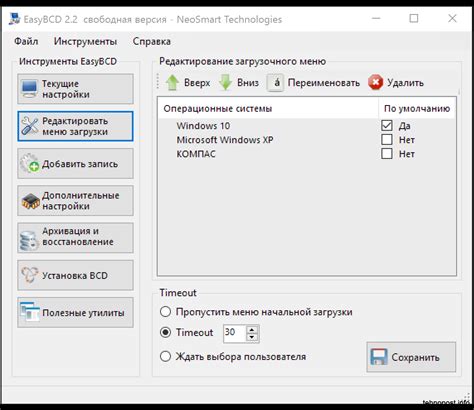Image resolution: width=474 pixels, height=410 pixels.
Task: Check the default checkbox for КОМПАС
Action: (387, 154)
